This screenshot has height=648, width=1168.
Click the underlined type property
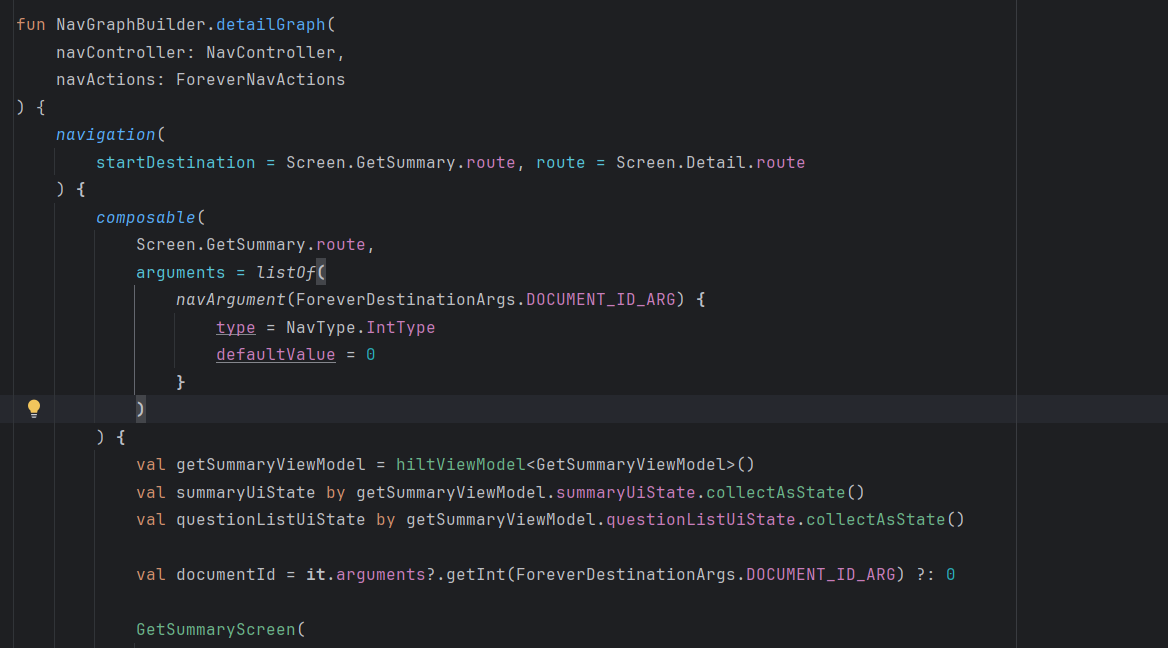(235, 328)
